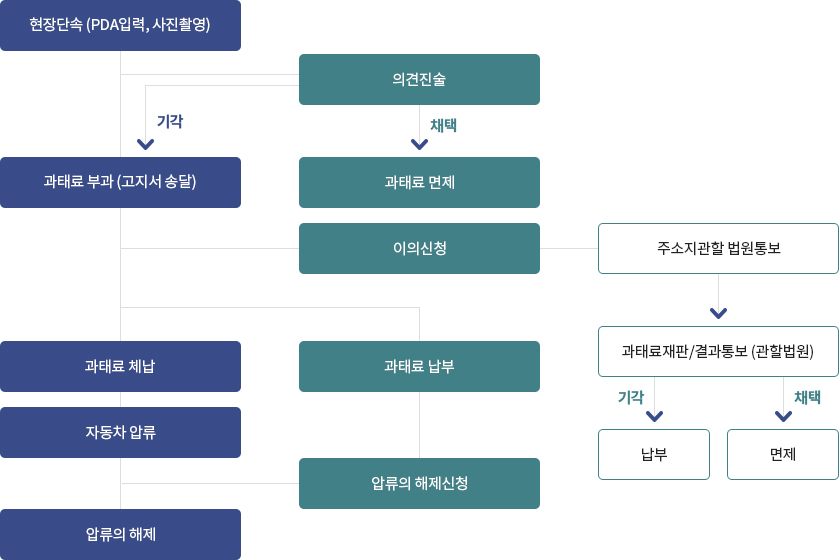Select the 과태료 면제 box
This screenshot has height=560, width=839.
(x=419, y=182)
